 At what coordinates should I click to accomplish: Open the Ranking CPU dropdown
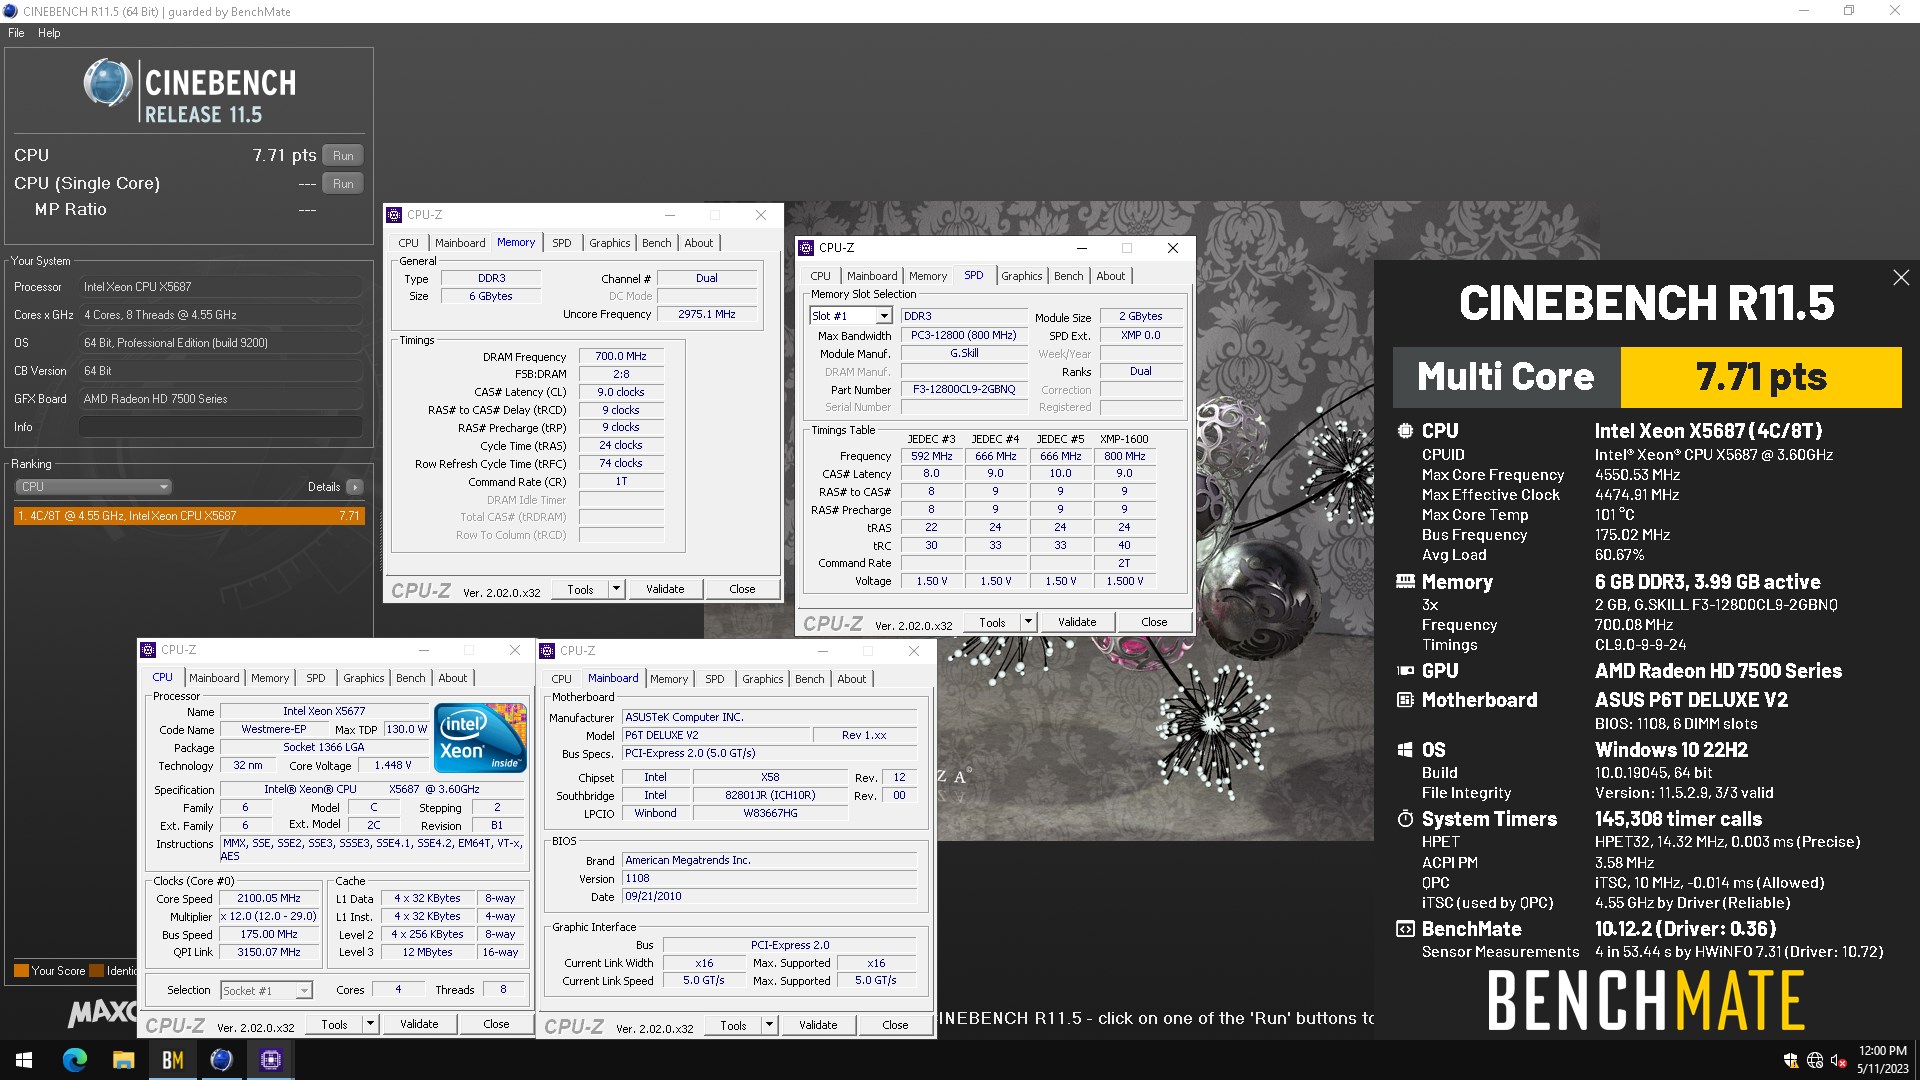(x=93, y=487)
